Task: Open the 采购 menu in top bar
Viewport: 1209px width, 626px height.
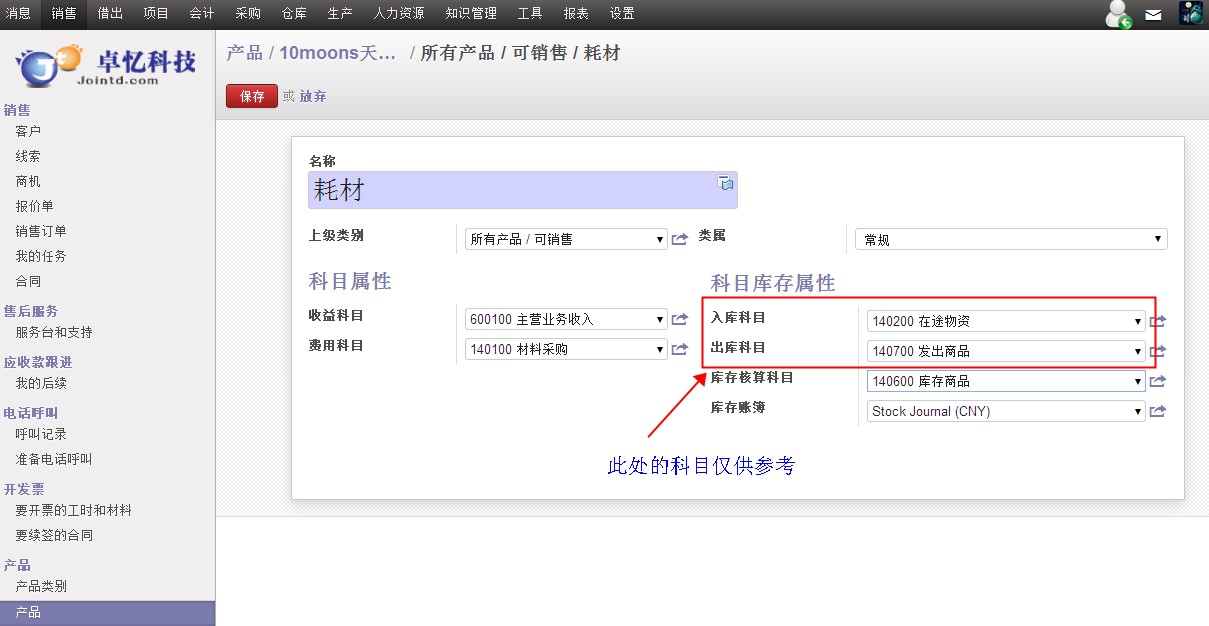Action: 248,13
